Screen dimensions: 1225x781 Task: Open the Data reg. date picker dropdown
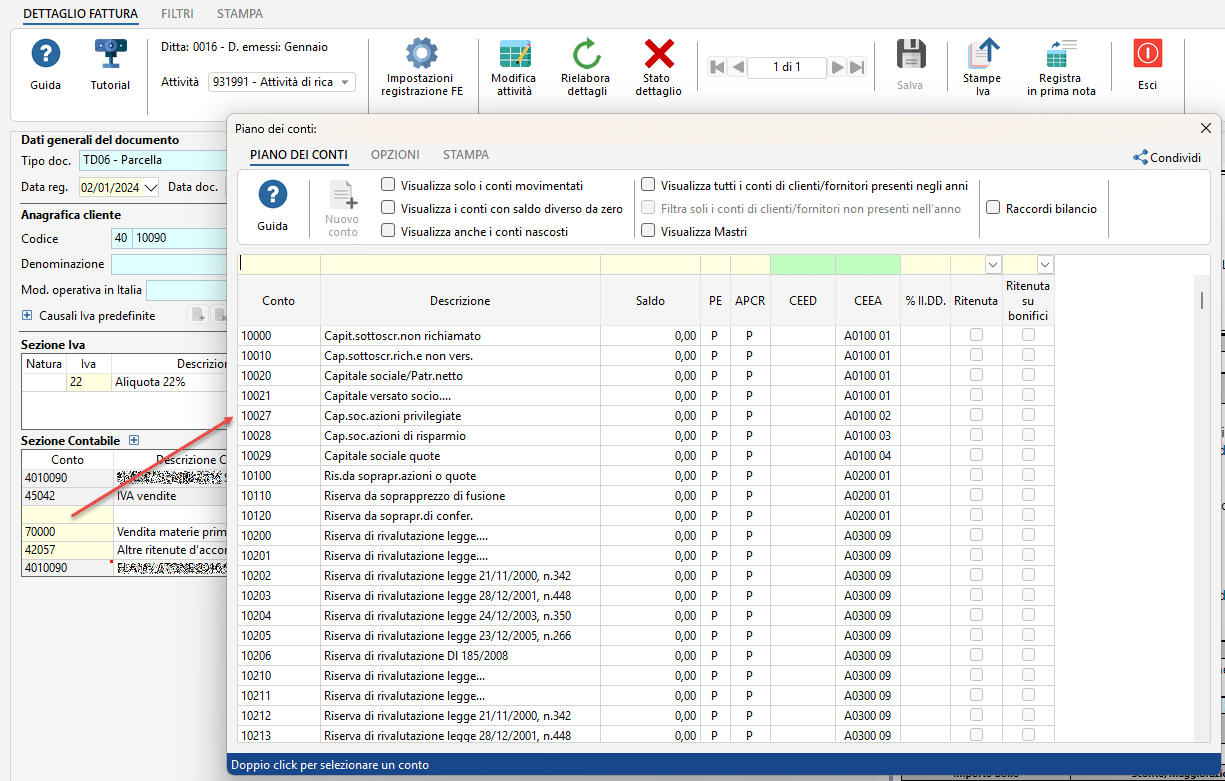pyautogui.click(x=151, y=187)
